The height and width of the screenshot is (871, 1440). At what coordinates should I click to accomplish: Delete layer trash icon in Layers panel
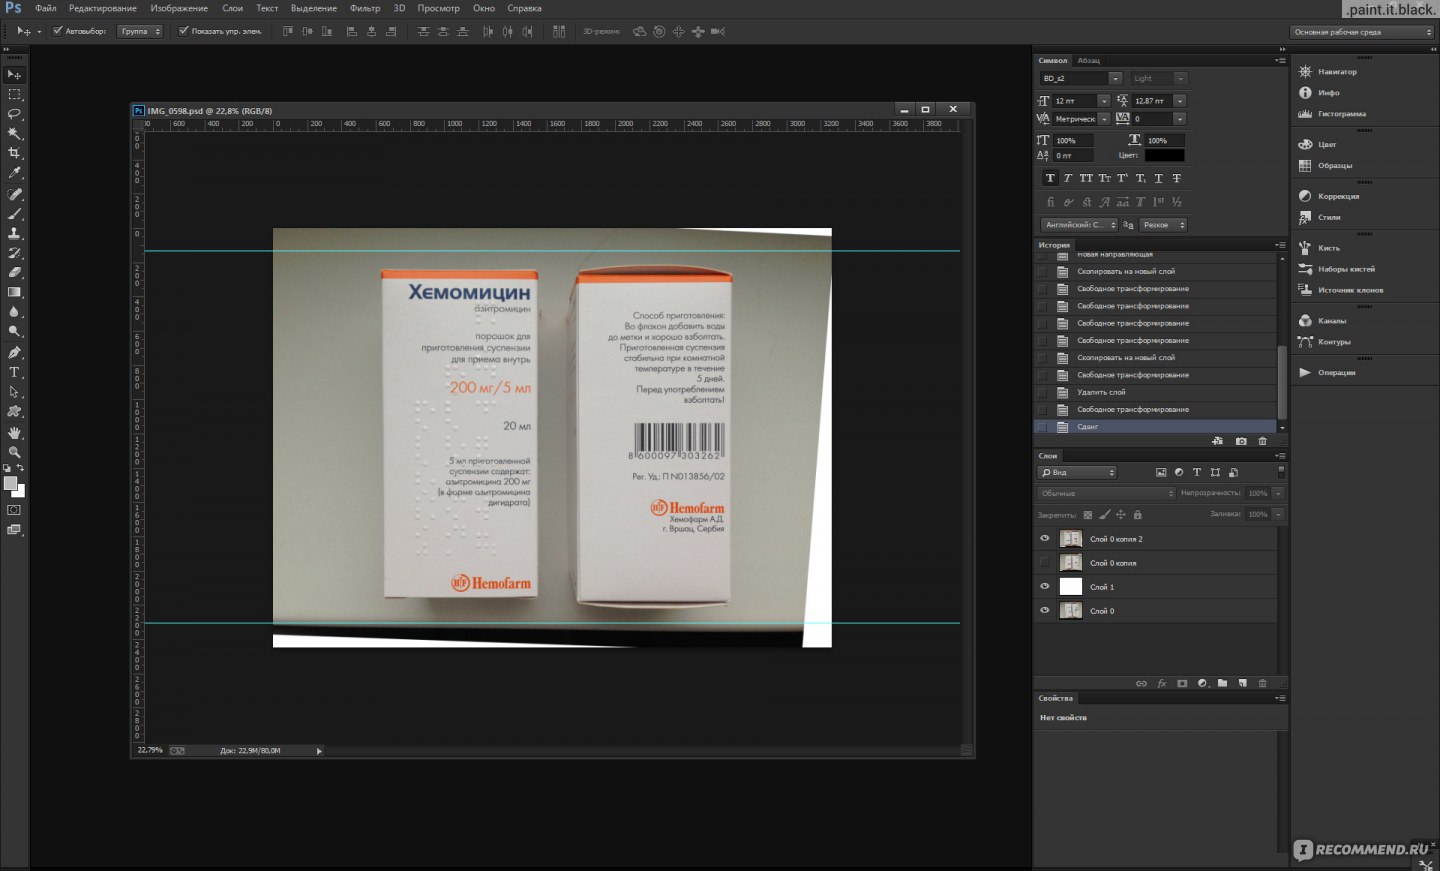[x=1262, y=684]
